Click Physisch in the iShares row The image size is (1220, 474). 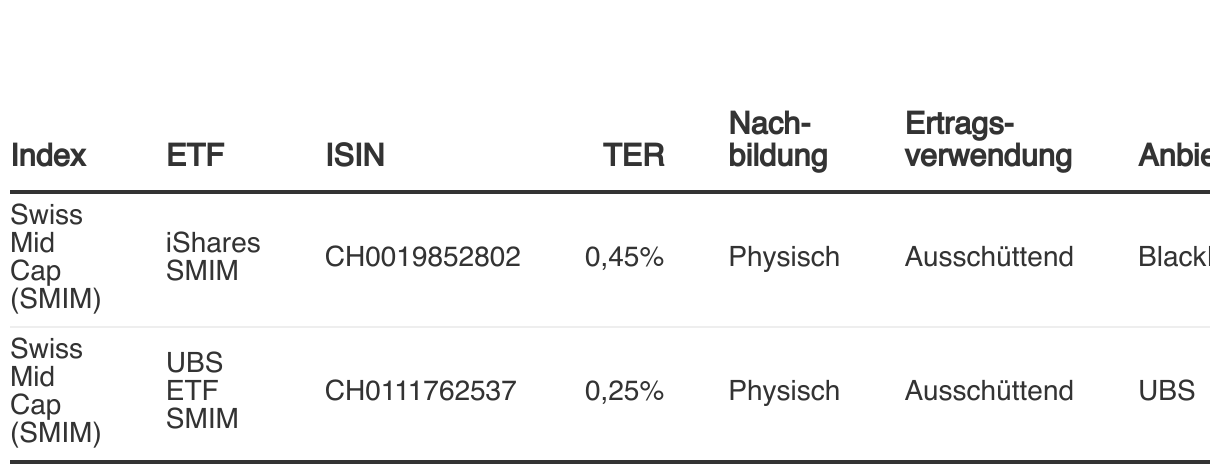point(784,257)
